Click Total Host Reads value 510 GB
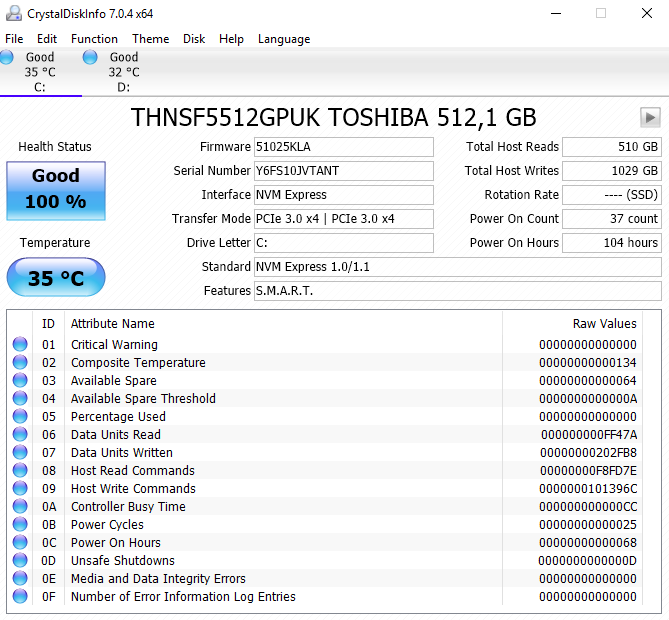Screen dimensions: 669x620 pyautogui.click(x=612, y=147)
